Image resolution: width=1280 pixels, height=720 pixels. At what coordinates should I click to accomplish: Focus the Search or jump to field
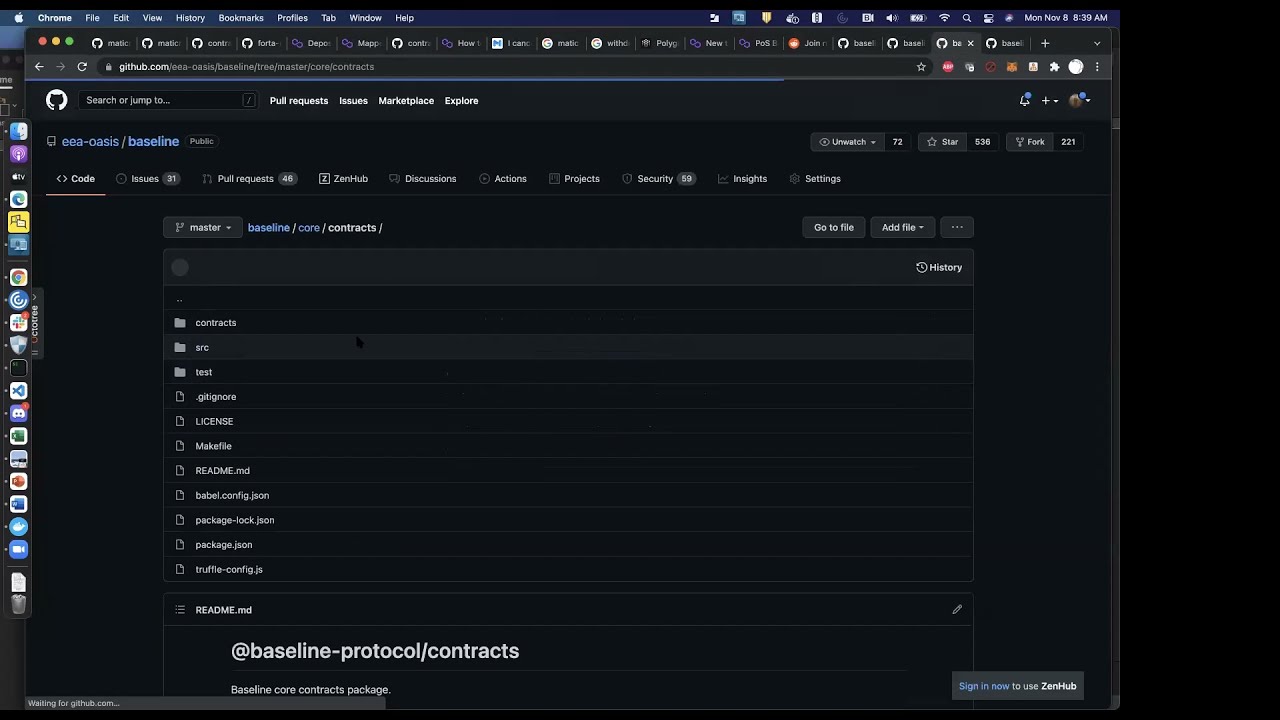point(168,100)
